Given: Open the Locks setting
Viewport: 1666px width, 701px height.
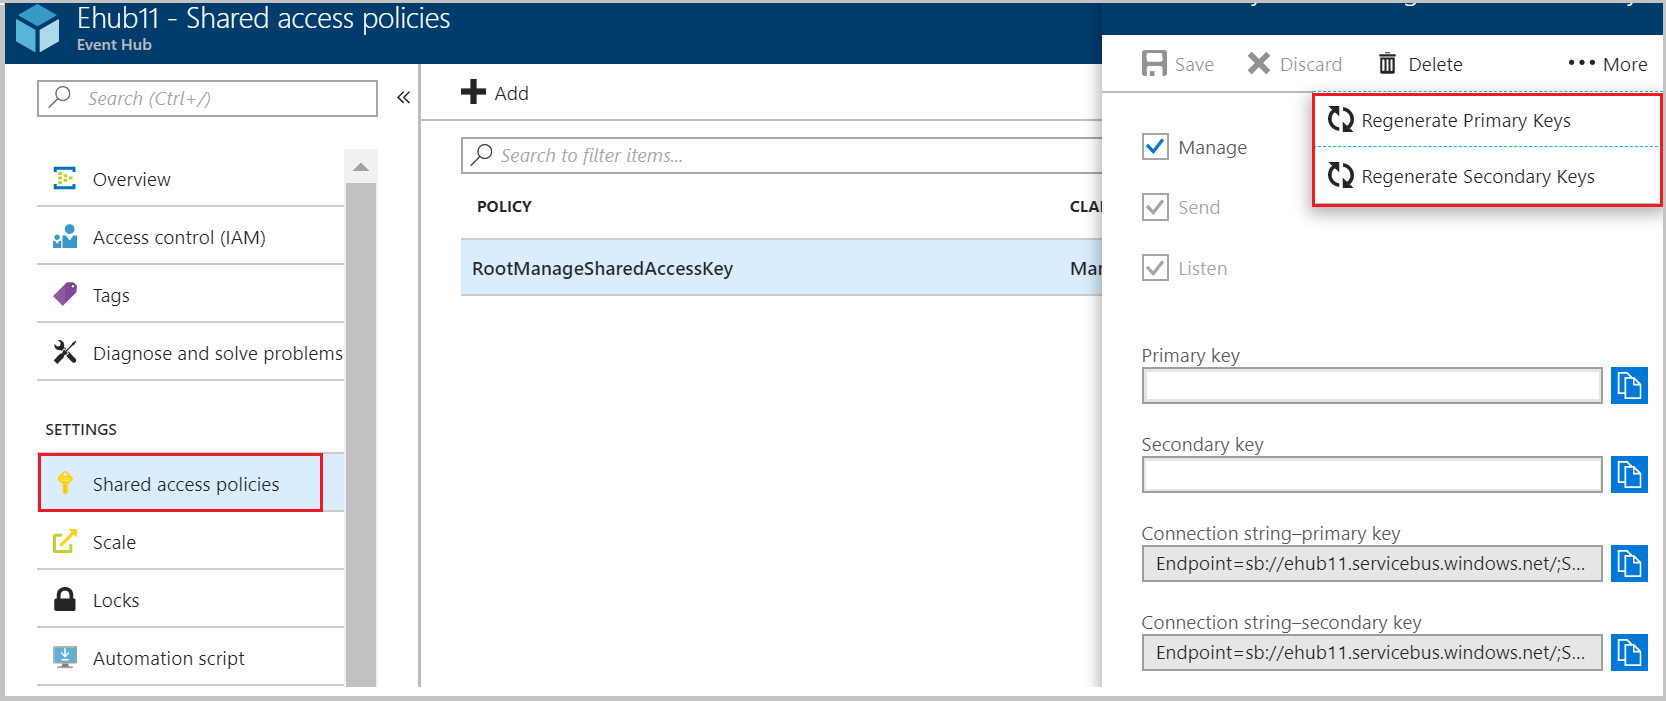Looking at the screenshot, I should [x=190, y=600].
